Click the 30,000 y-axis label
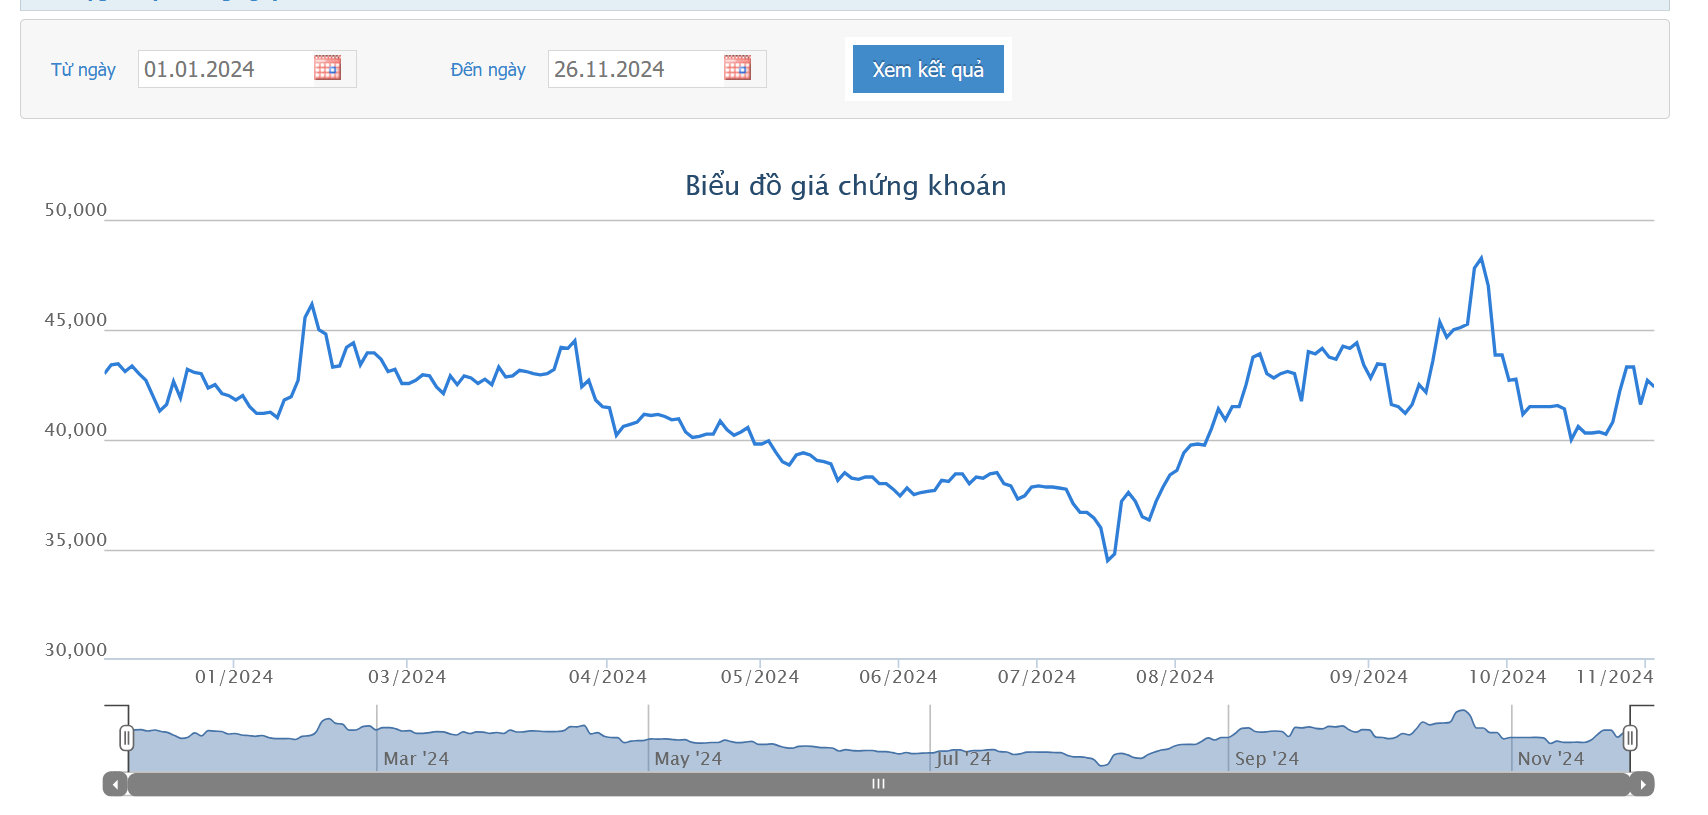Screen dimensions: 1708x815 click(76, 650)
